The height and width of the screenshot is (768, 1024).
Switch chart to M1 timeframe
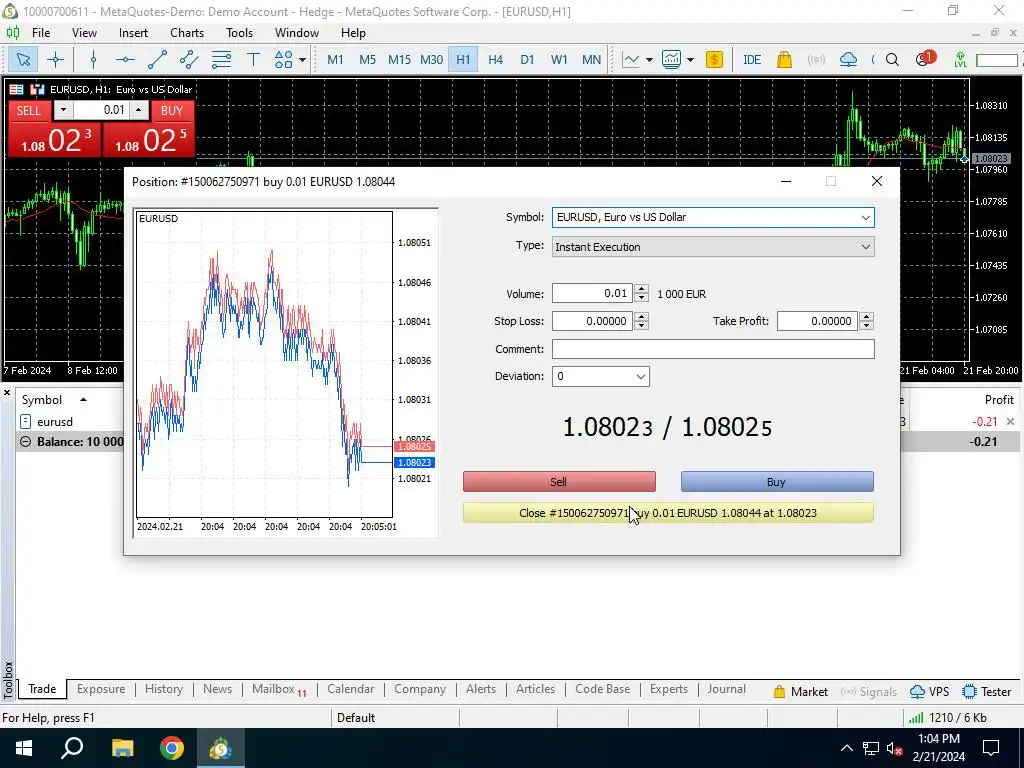point(335,60)
